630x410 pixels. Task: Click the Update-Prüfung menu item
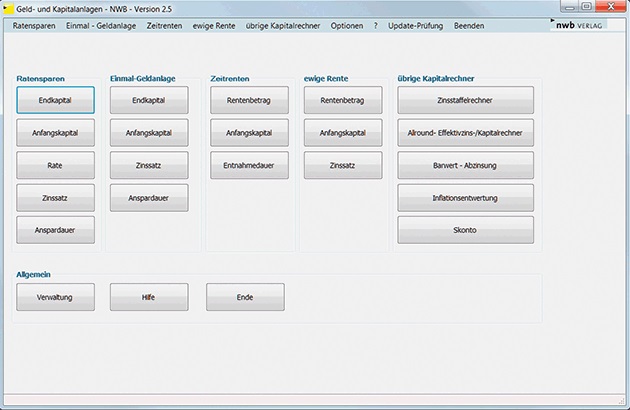[415, 25]
